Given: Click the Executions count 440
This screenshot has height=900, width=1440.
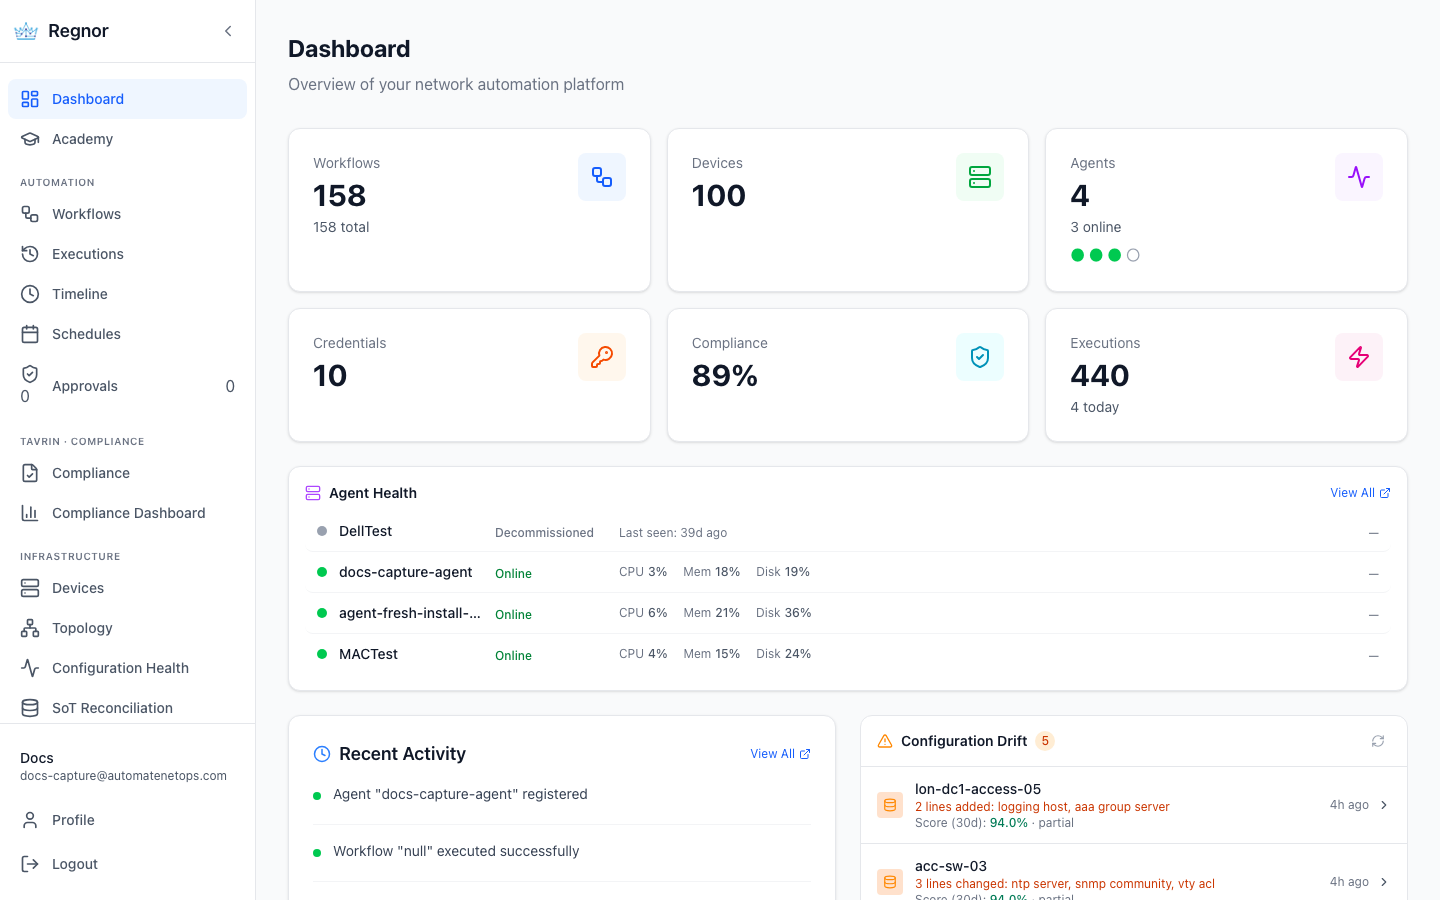Looking at the screenshot, I should [1100, 376].
